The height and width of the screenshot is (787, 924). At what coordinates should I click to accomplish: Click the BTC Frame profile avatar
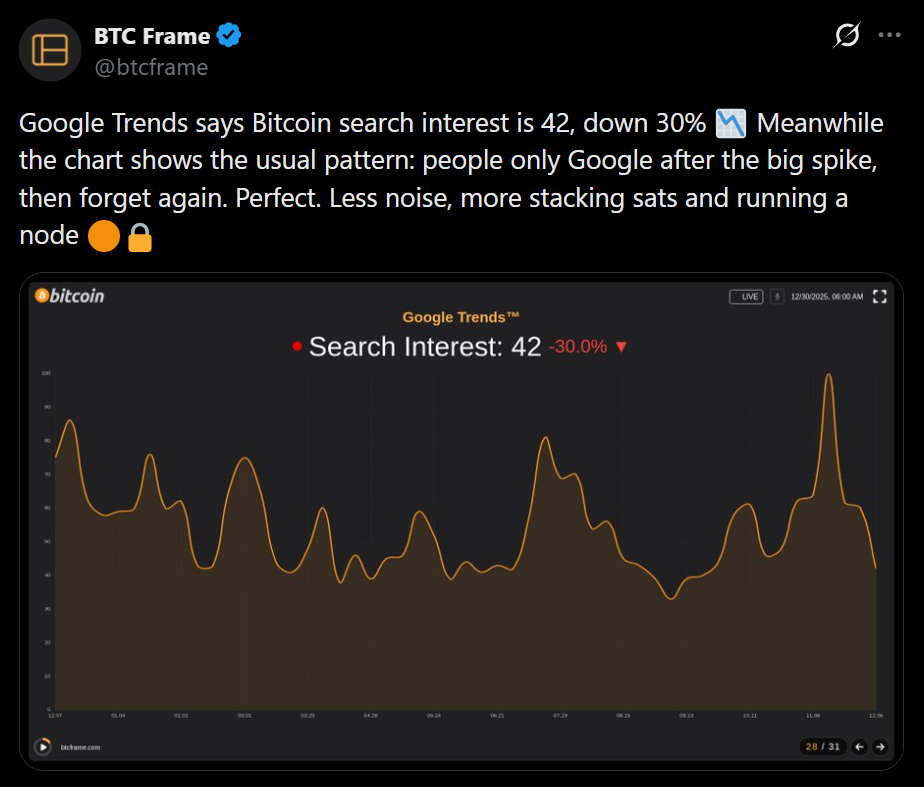pos(50,50)
